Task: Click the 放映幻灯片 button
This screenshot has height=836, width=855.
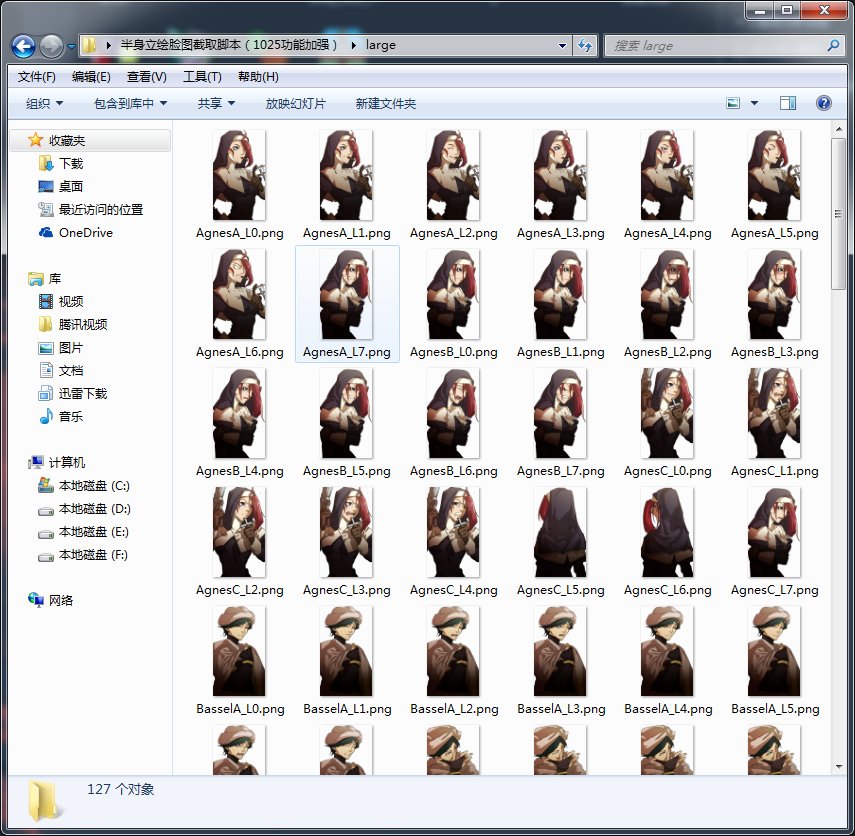Action: coord(296,104)
